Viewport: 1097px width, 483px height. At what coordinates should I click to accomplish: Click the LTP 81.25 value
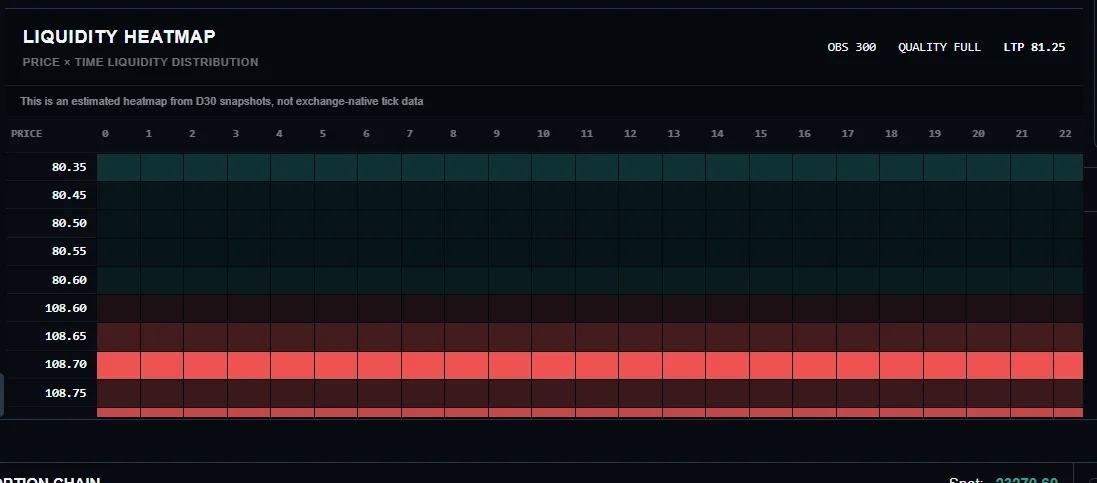point(1034,48)
